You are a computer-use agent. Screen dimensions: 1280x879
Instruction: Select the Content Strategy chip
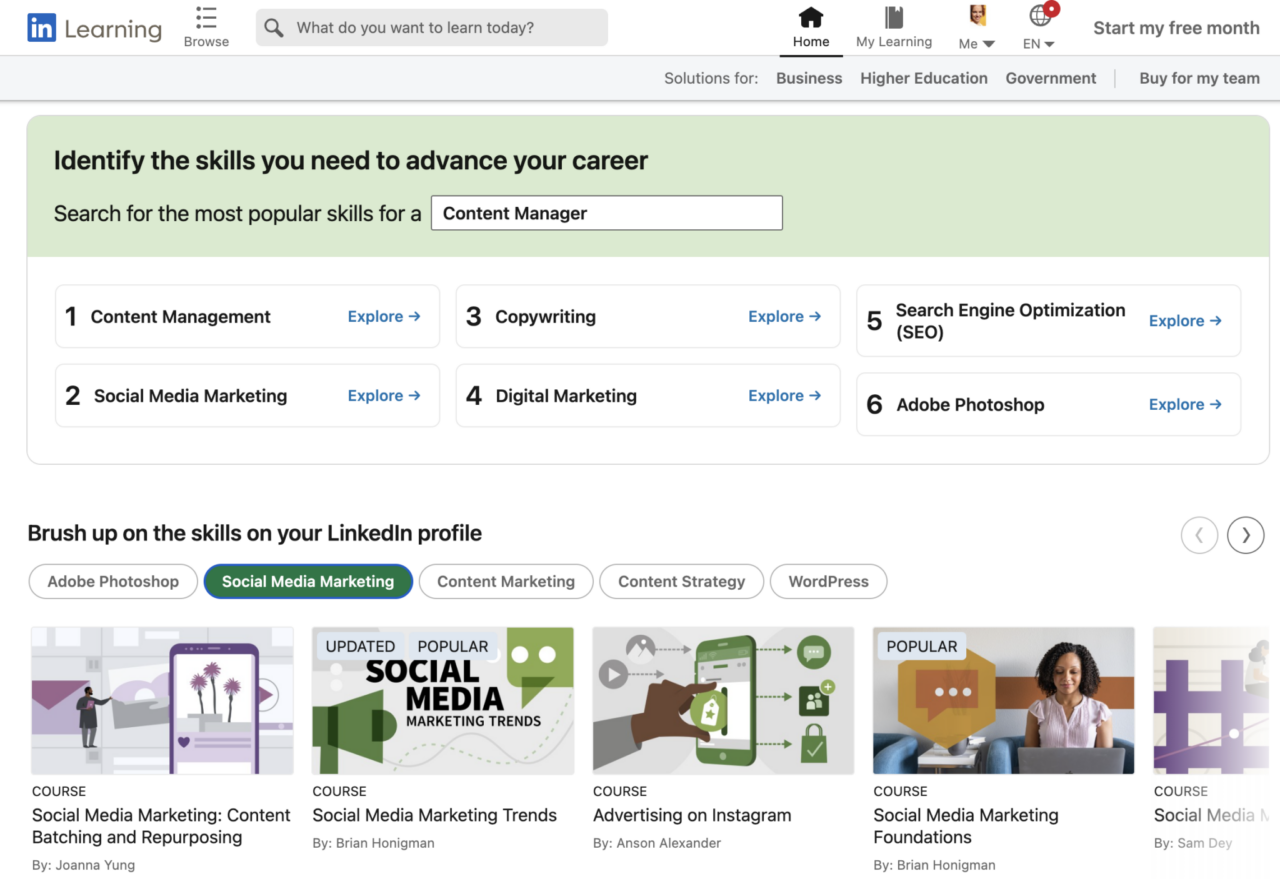(682, 581)
